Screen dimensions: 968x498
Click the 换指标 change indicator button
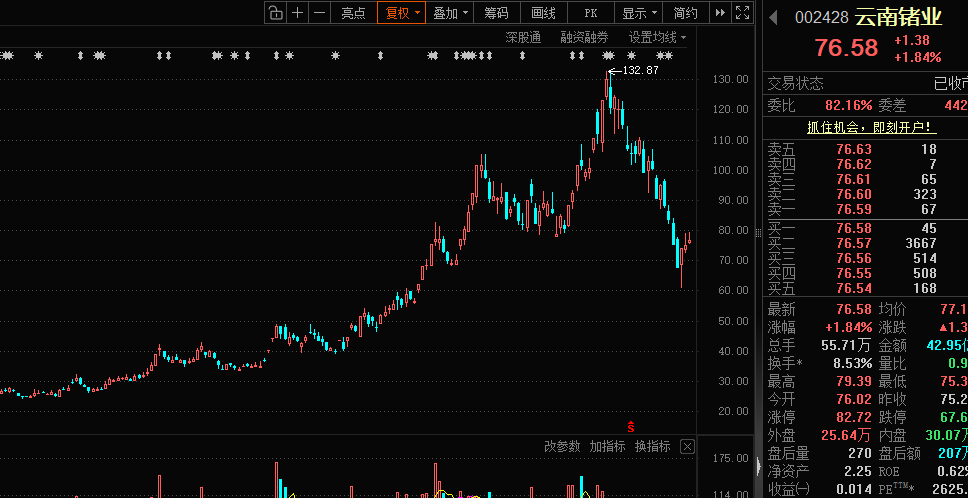pos(653,447)
